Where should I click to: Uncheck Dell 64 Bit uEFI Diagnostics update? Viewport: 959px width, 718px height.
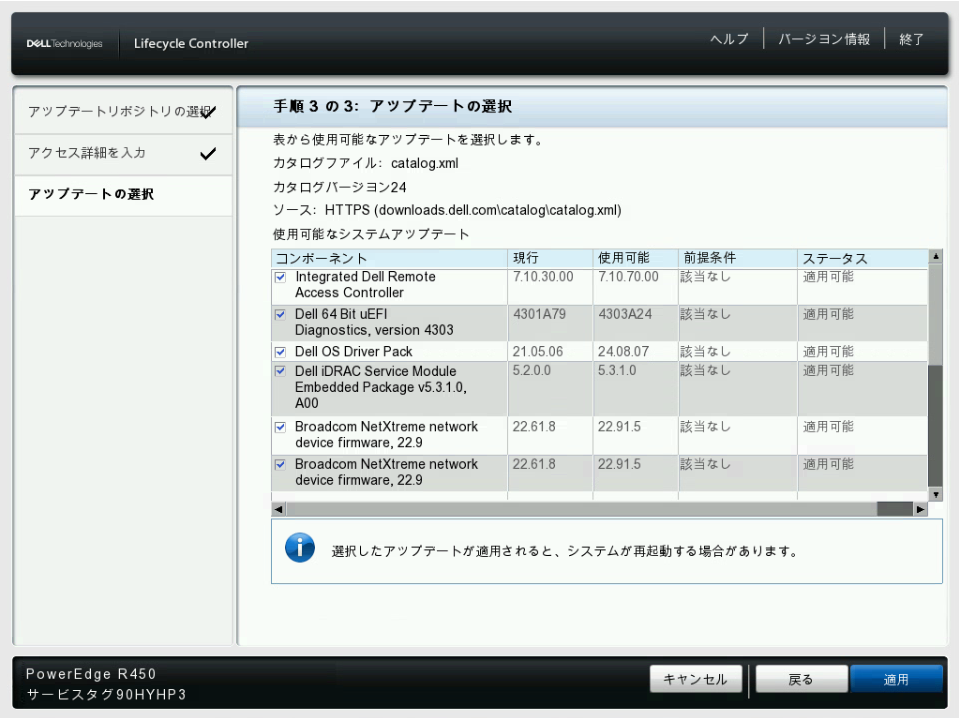281,314
